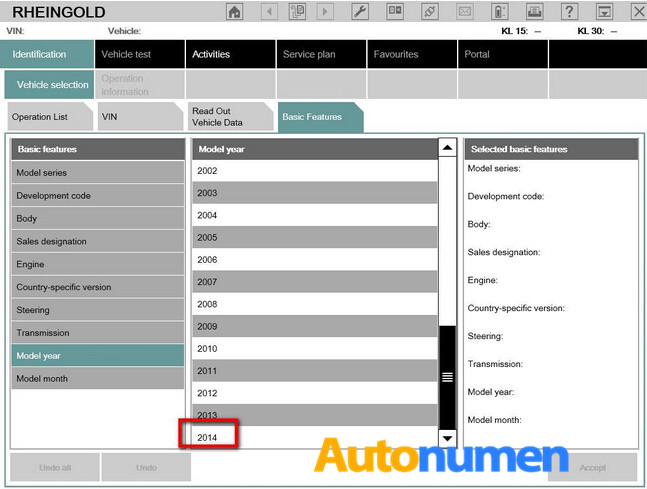
Task: Open the documents overview icon
Action: point(297,12)
